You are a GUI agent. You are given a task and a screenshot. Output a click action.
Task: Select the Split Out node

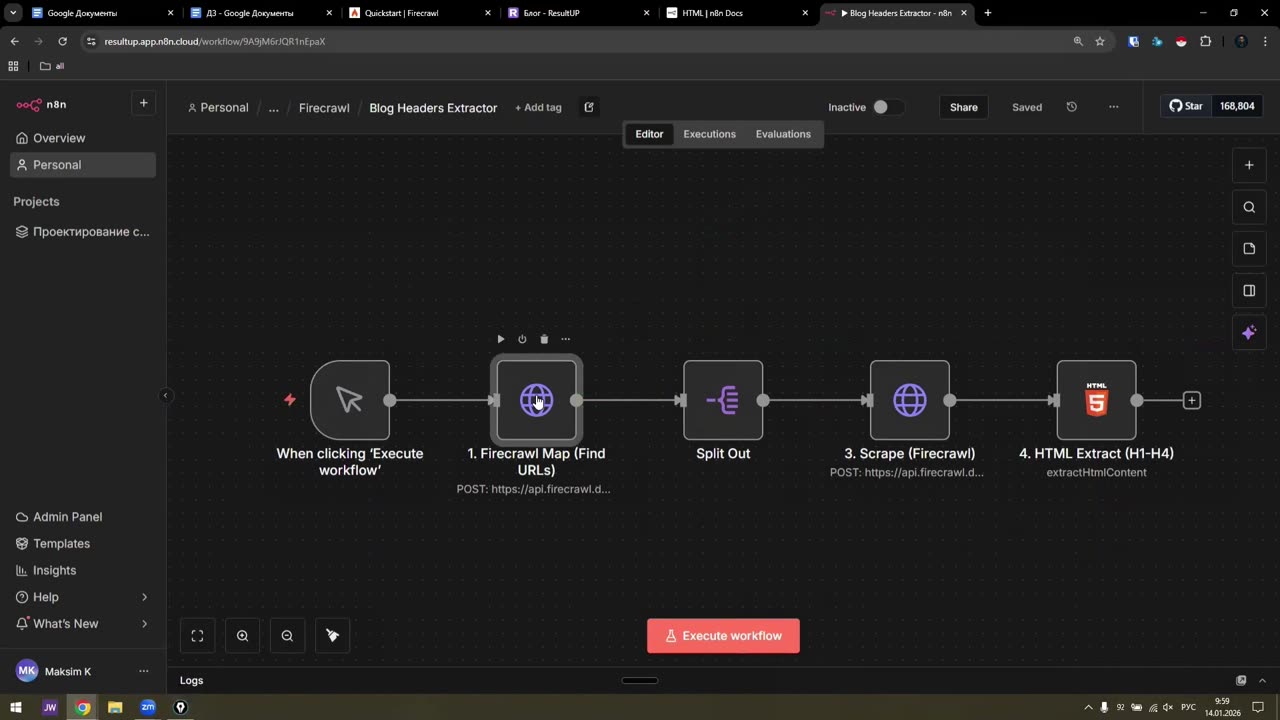click(723, 400)
